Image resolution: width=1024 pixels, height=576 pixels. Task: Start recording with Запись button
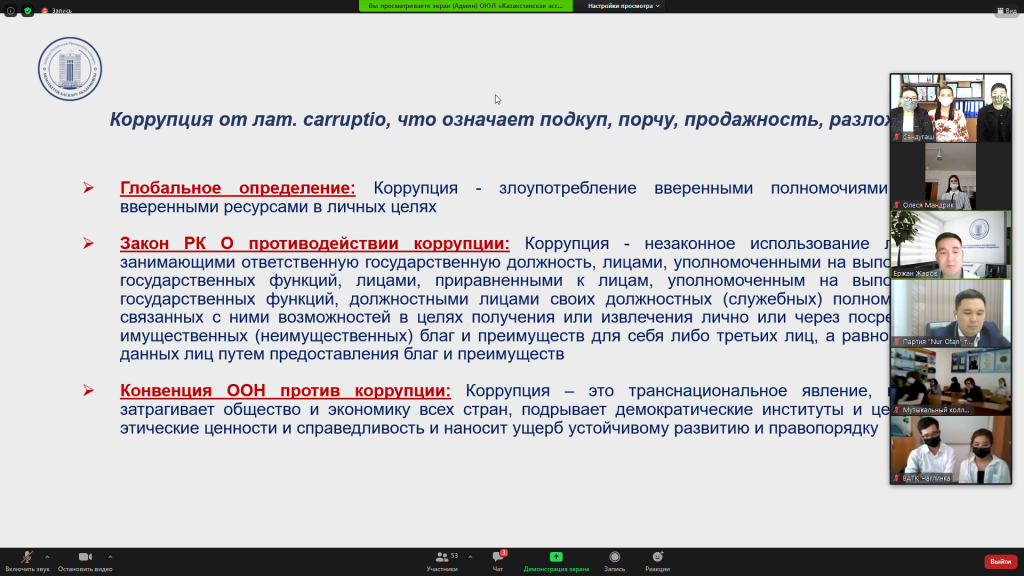[x=614, y=560]
